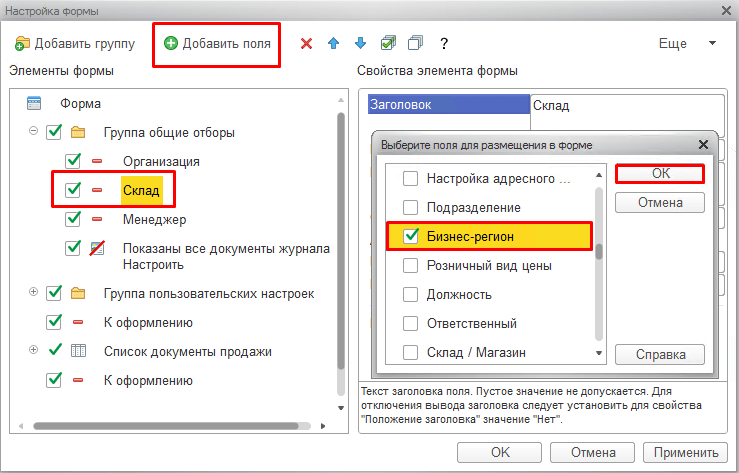Collapse Группа общие отборы tree node

pyautogui.click(x=33, y=131)
